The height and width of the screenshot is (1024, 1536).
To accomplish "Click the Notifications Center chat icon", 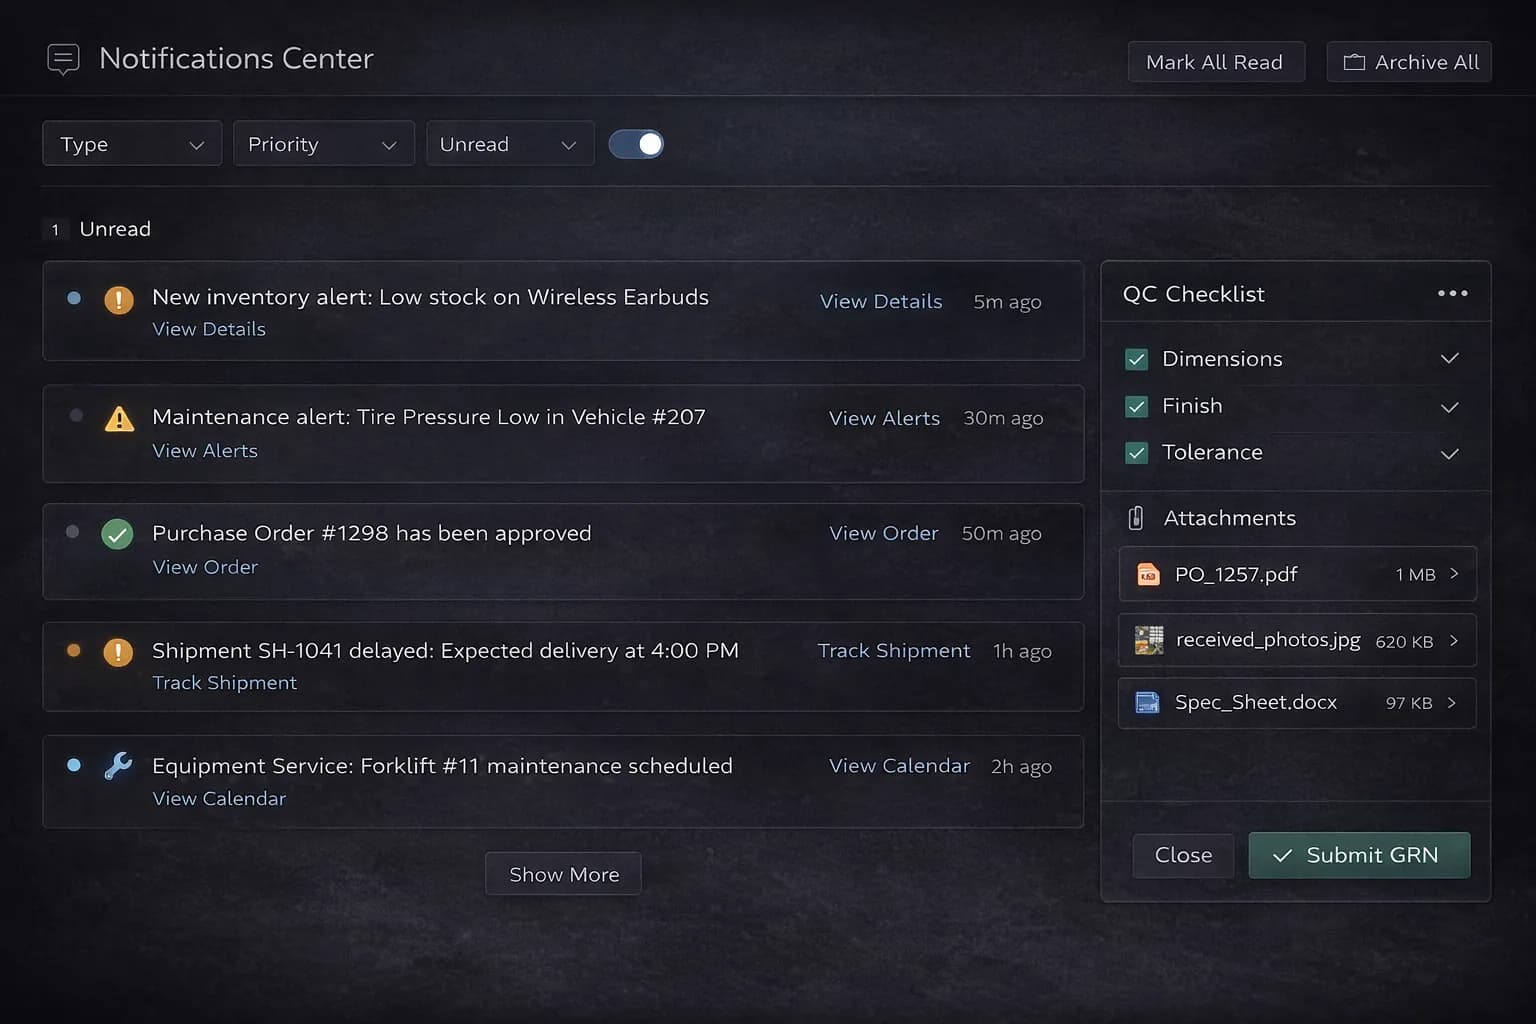I will pyautogui.click(x=63, y=59).
